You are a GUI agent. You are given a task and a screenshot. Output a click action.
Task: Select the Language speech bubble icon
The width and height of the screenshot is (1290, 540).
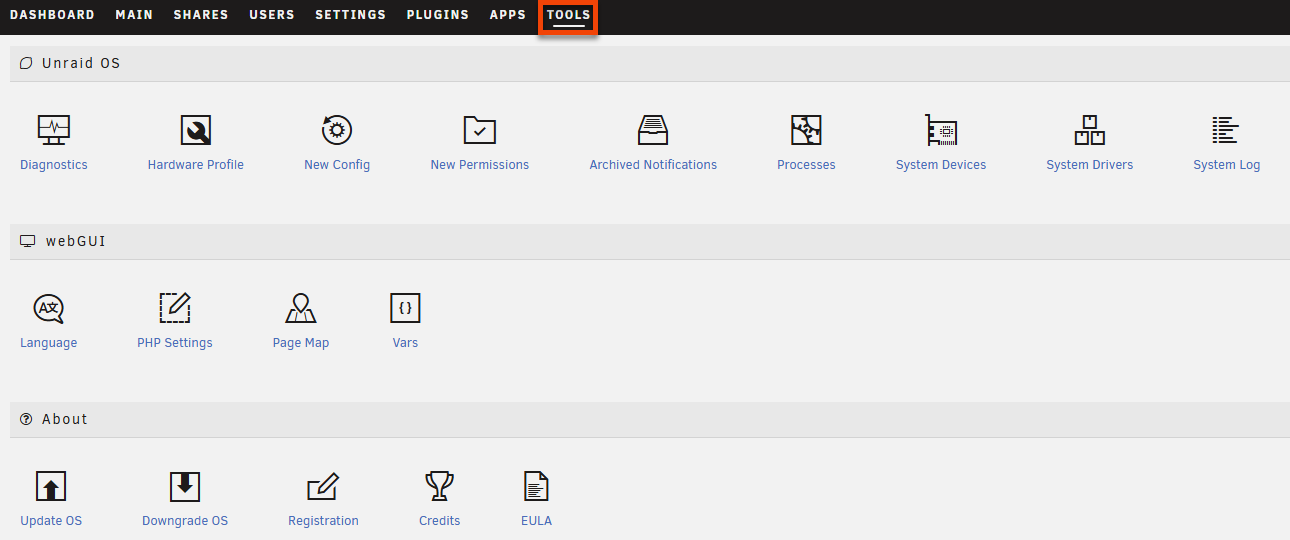pos(48,308)
